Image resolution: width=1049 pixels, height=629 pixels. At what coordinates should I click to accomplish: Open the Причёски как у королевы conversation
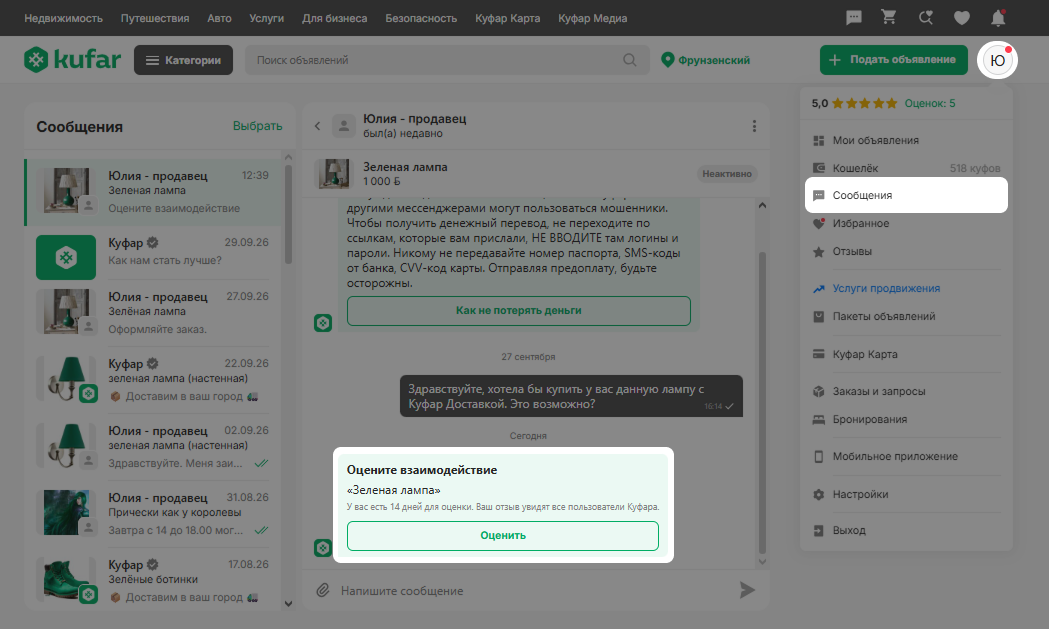[153, 514]
